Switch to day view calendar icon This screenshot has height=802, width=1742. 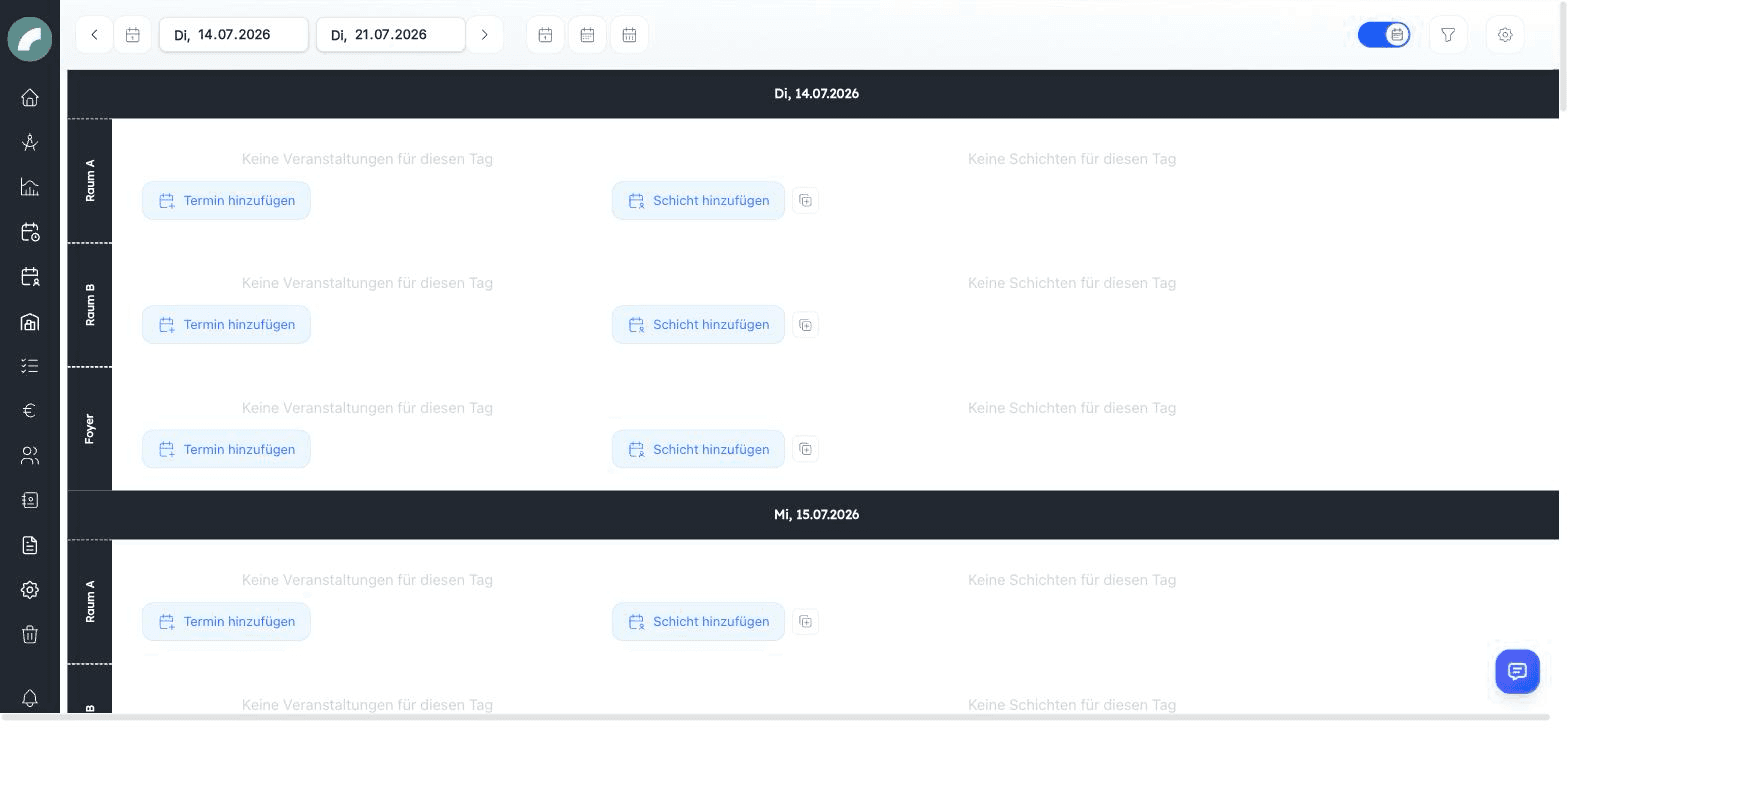pos(545,35)
